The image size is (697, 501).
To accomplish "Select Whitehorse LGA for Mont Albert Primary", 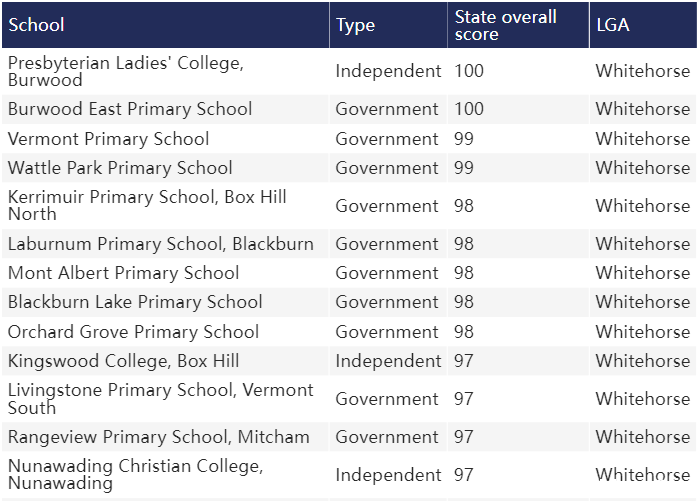I will (643, 273).
